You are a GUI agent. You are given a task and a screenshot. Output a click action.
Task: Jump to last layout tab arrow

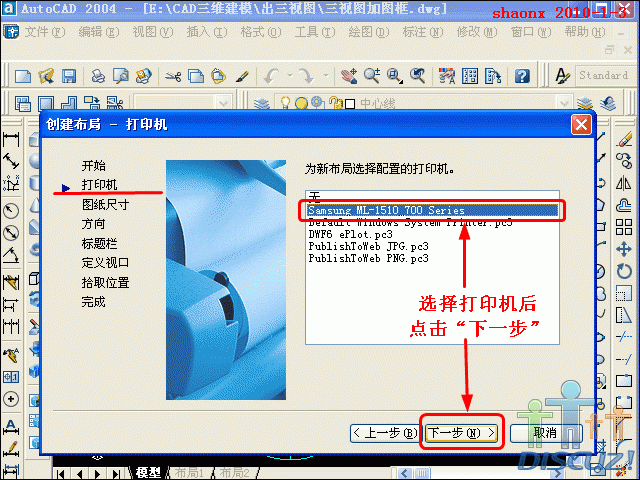pos(116,474)
